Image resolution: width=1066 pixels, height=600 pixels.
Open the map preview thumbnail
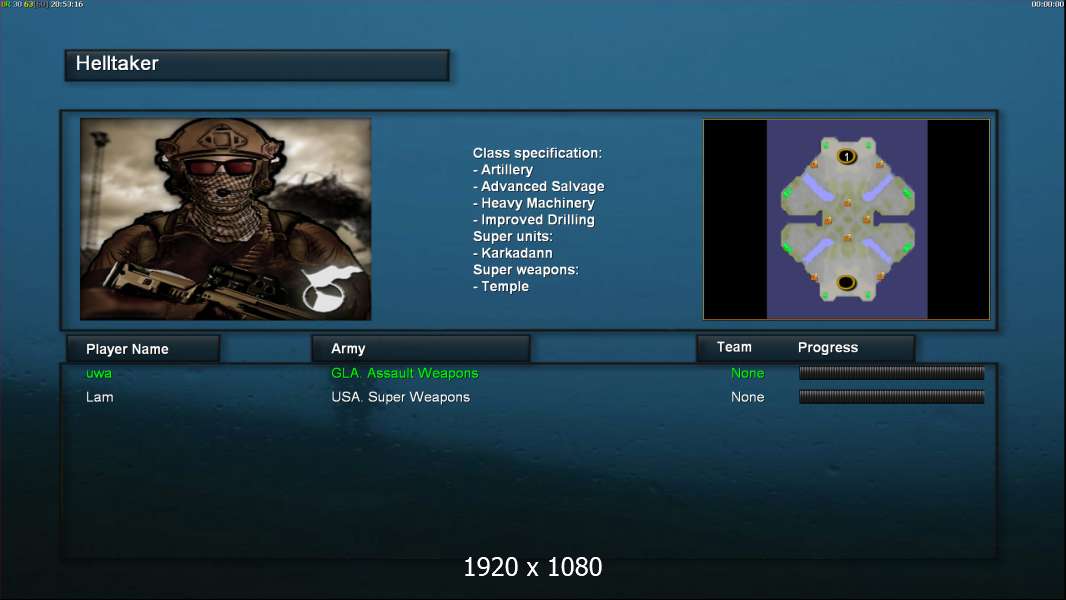846,219
